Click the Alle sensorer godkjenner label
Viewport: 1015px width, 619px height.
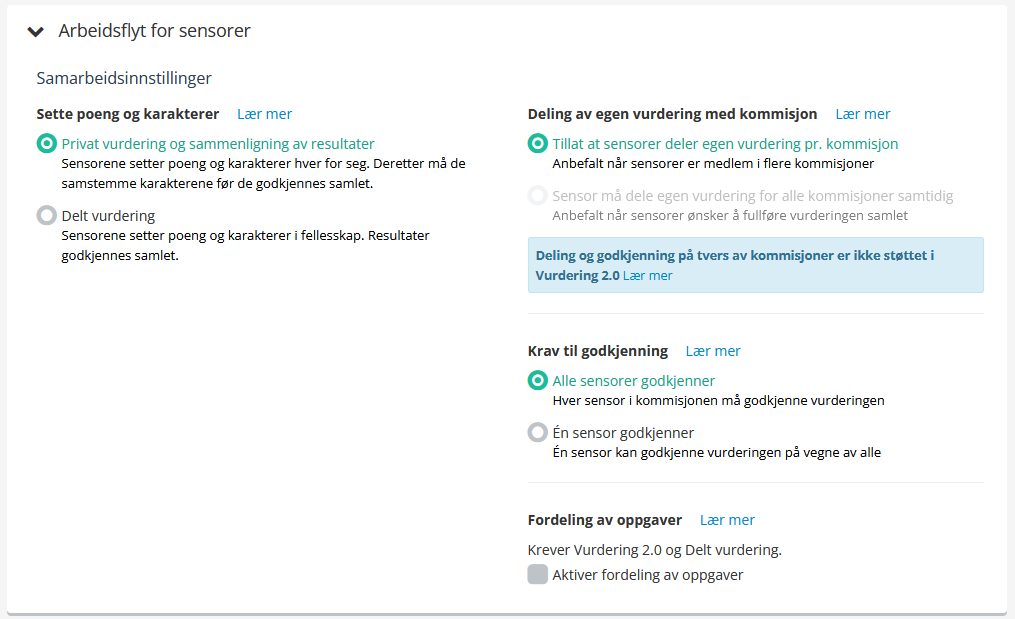(x=634, y=381)
